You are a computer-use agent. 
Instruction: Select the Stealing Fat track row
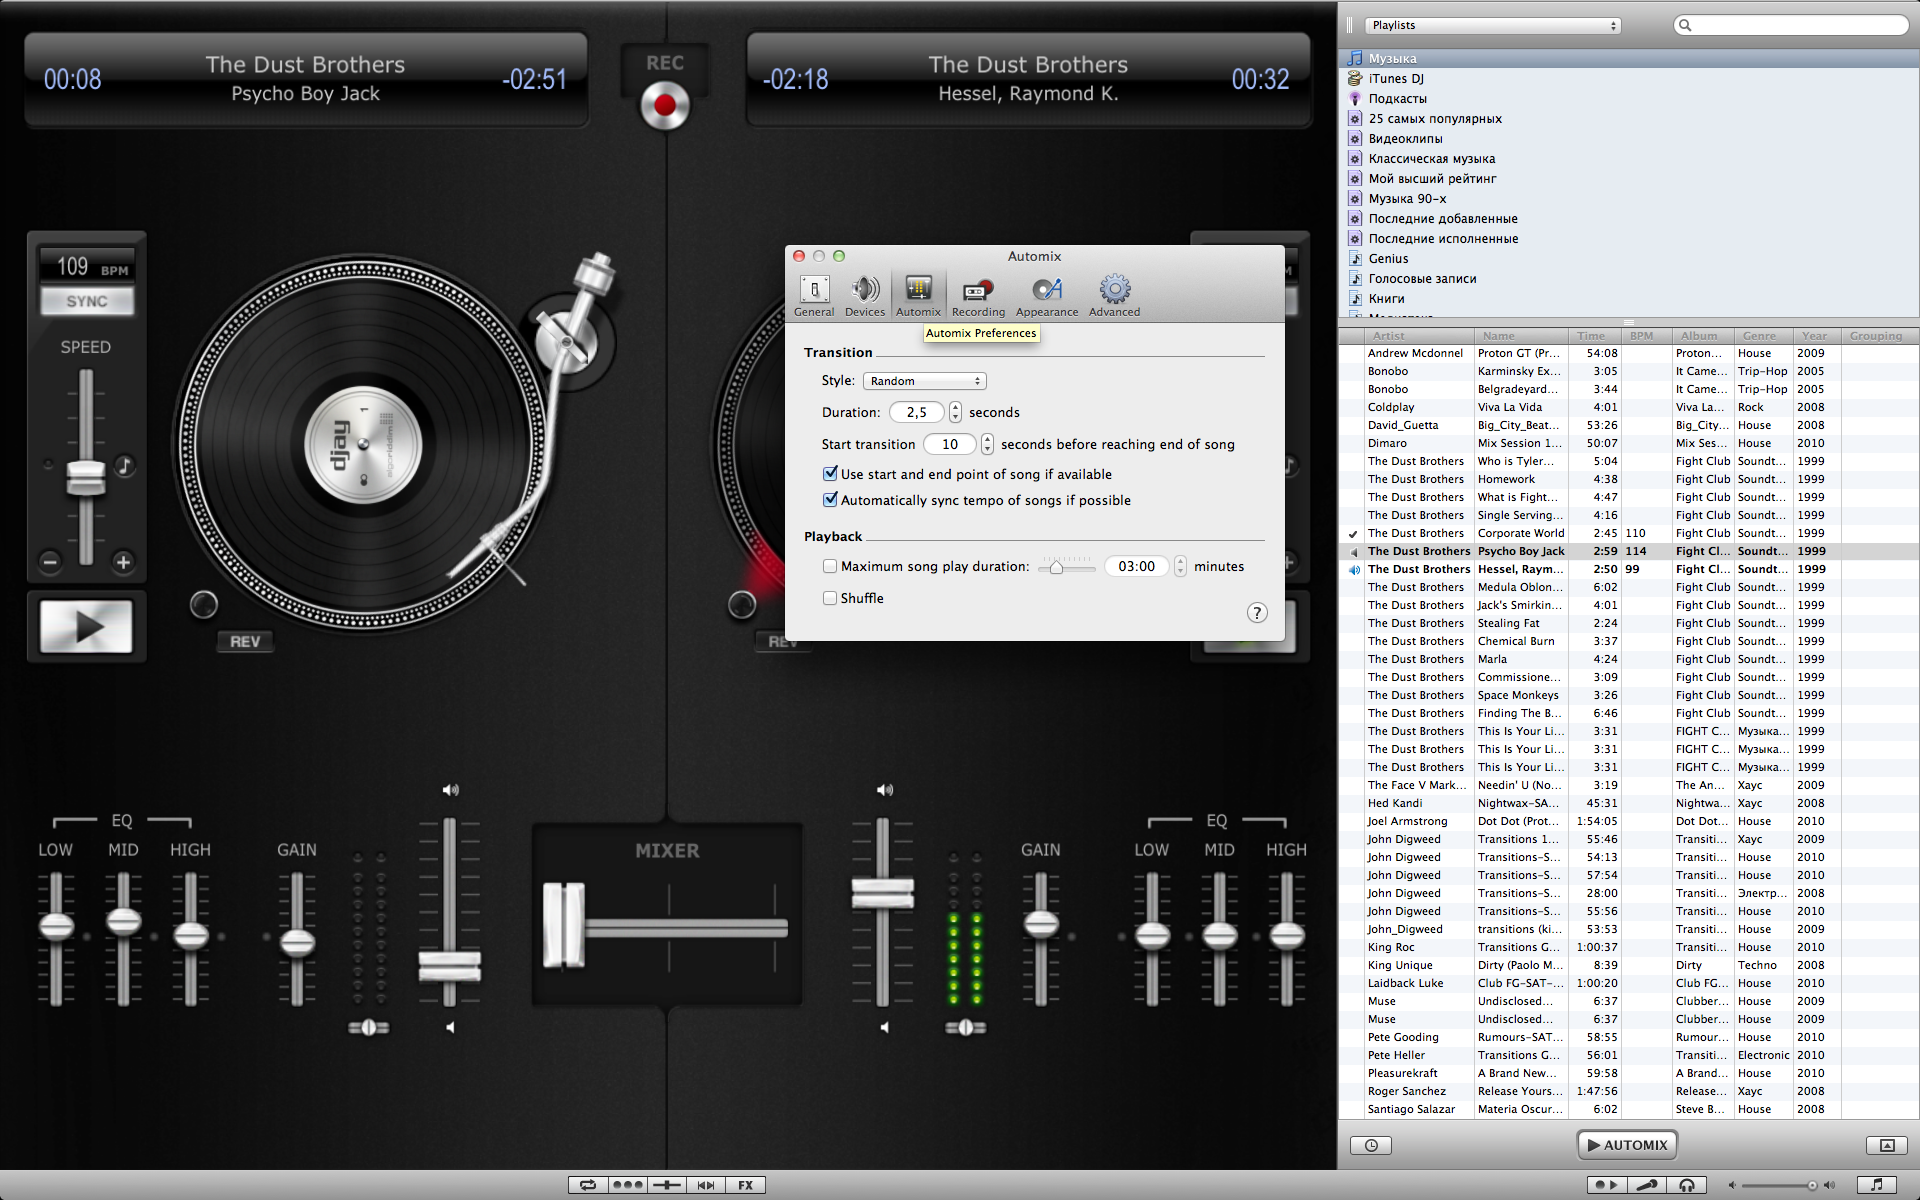click(x=1629, y=623)
